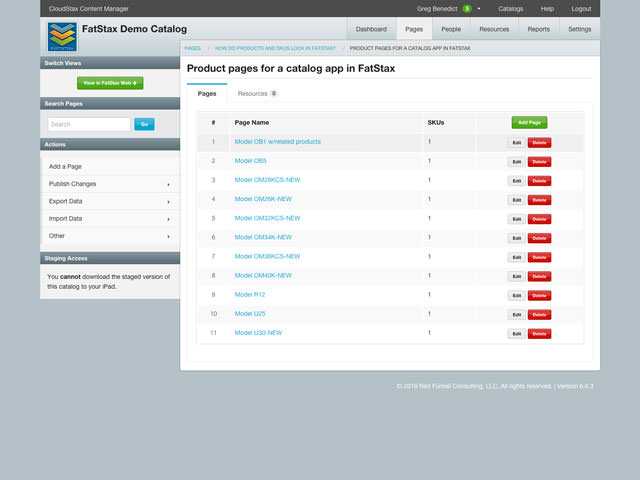Delete the Model OM40K-NEW row
This screenshot has height=480, width=640.
pyautogui.click(x=539, y=276)
